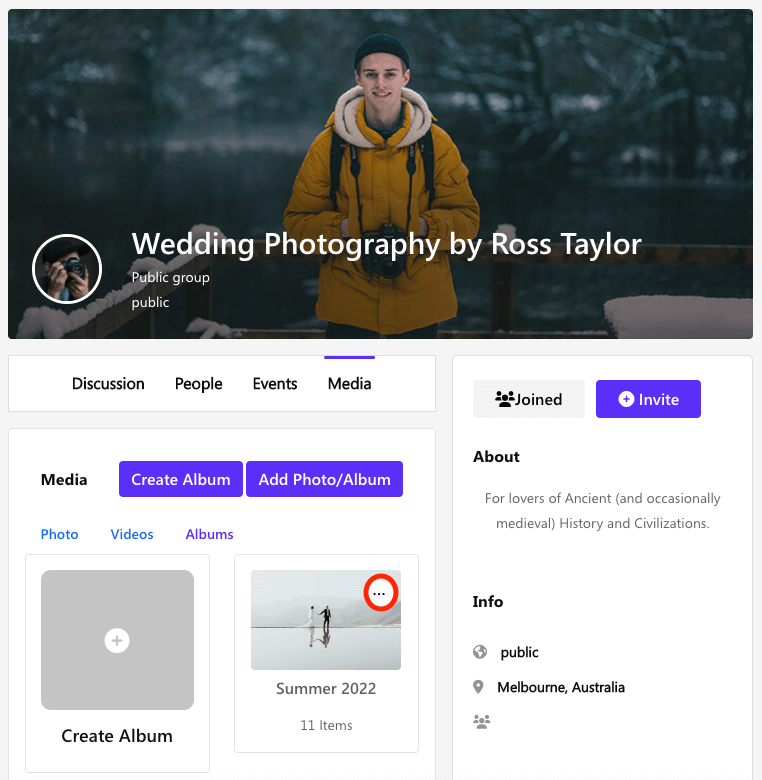Select the Media tab
This screenshot has height=780, width=762.
tap(349, 383)
